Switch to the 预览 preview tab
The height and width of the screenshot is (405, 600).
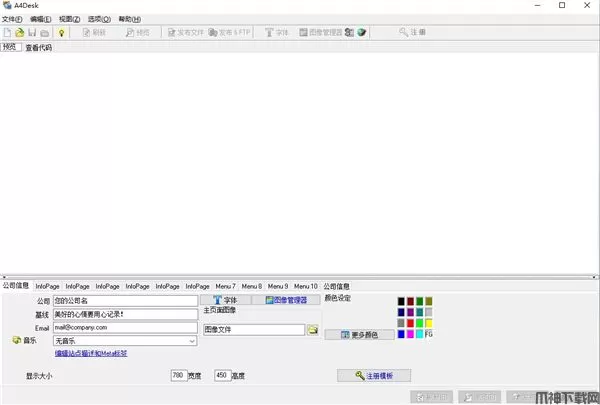point(10,47)
